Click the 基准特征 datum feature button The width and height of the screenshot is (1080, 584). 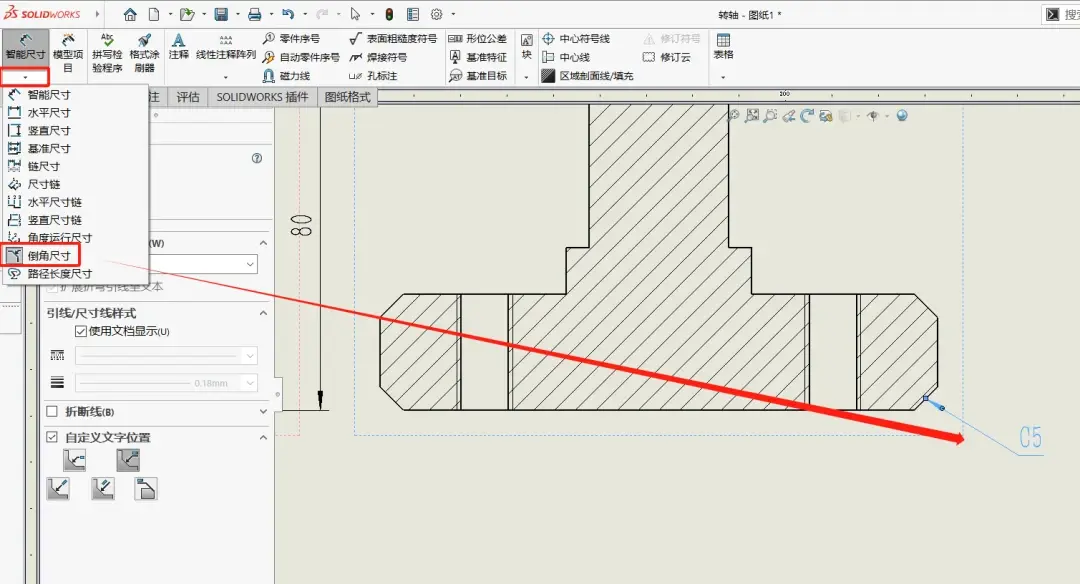click(x=477, y=57)
